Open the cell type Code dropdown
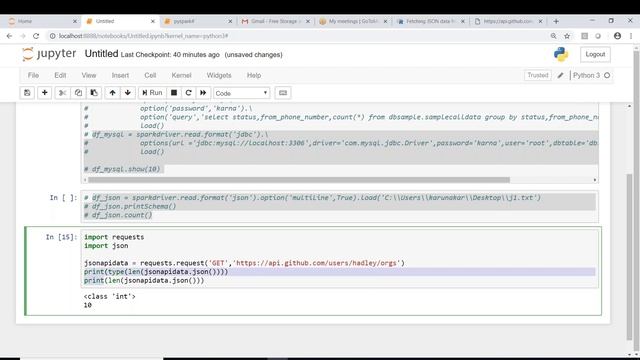The image size is (640, 360). click(241, 93)
